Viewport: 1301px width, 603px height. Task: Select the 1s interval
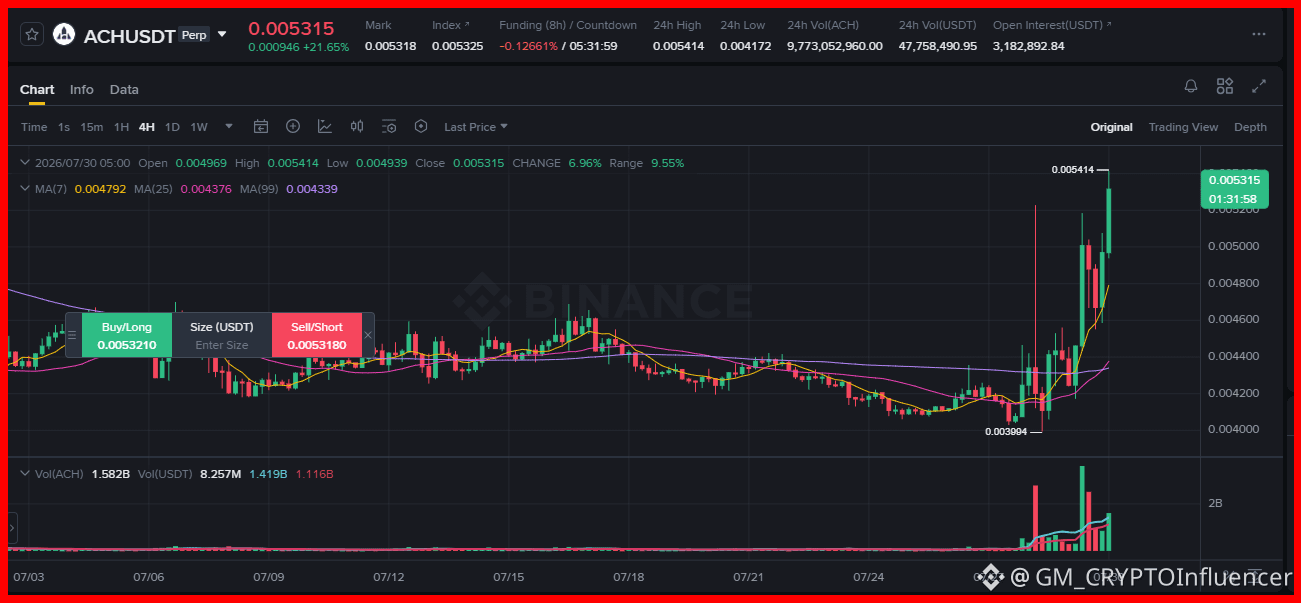click(64, 127)
